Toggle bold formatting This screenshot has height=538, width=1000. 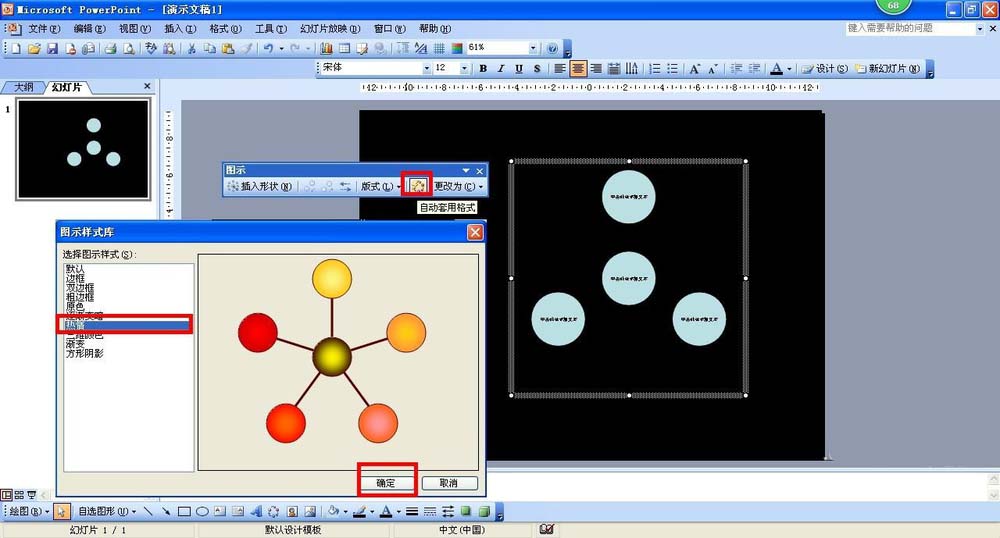(x=483, y=68)
